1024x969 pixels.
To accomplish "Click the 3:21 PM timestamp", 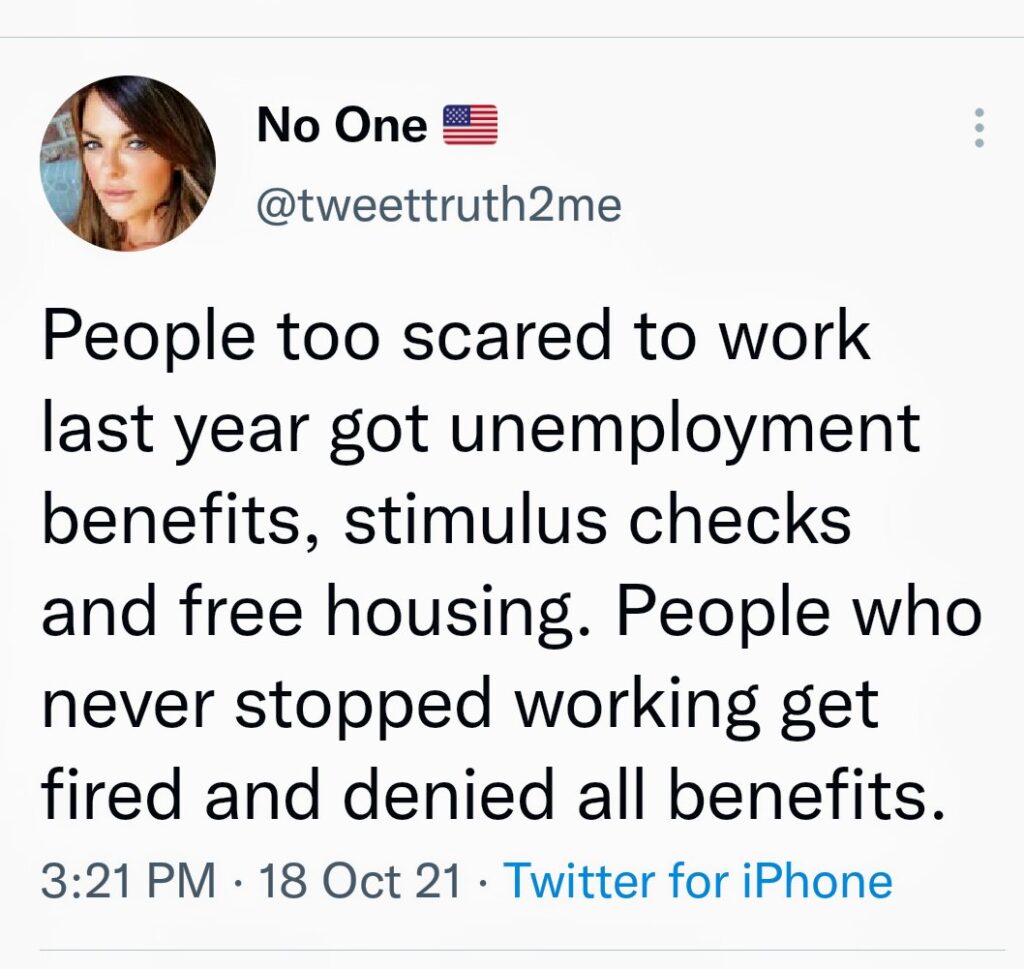I will pyautogui.click(x=129, y=880).
